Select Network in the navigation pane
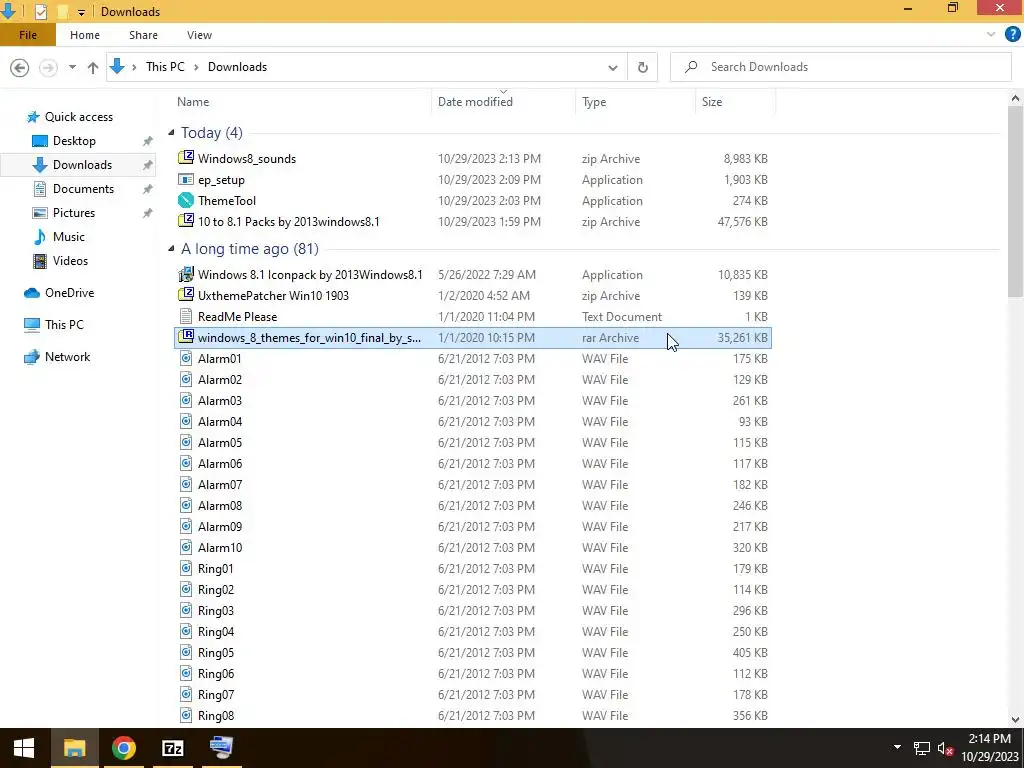The height and width of the screenshot is (768, 1024). [x=67, y=357]
